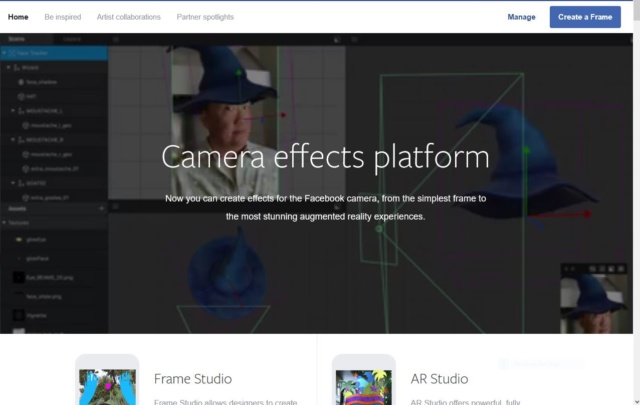The image size is (640, 405).
Task: Open Partner spotlights navigation item
Action: (x=205, y=17)
